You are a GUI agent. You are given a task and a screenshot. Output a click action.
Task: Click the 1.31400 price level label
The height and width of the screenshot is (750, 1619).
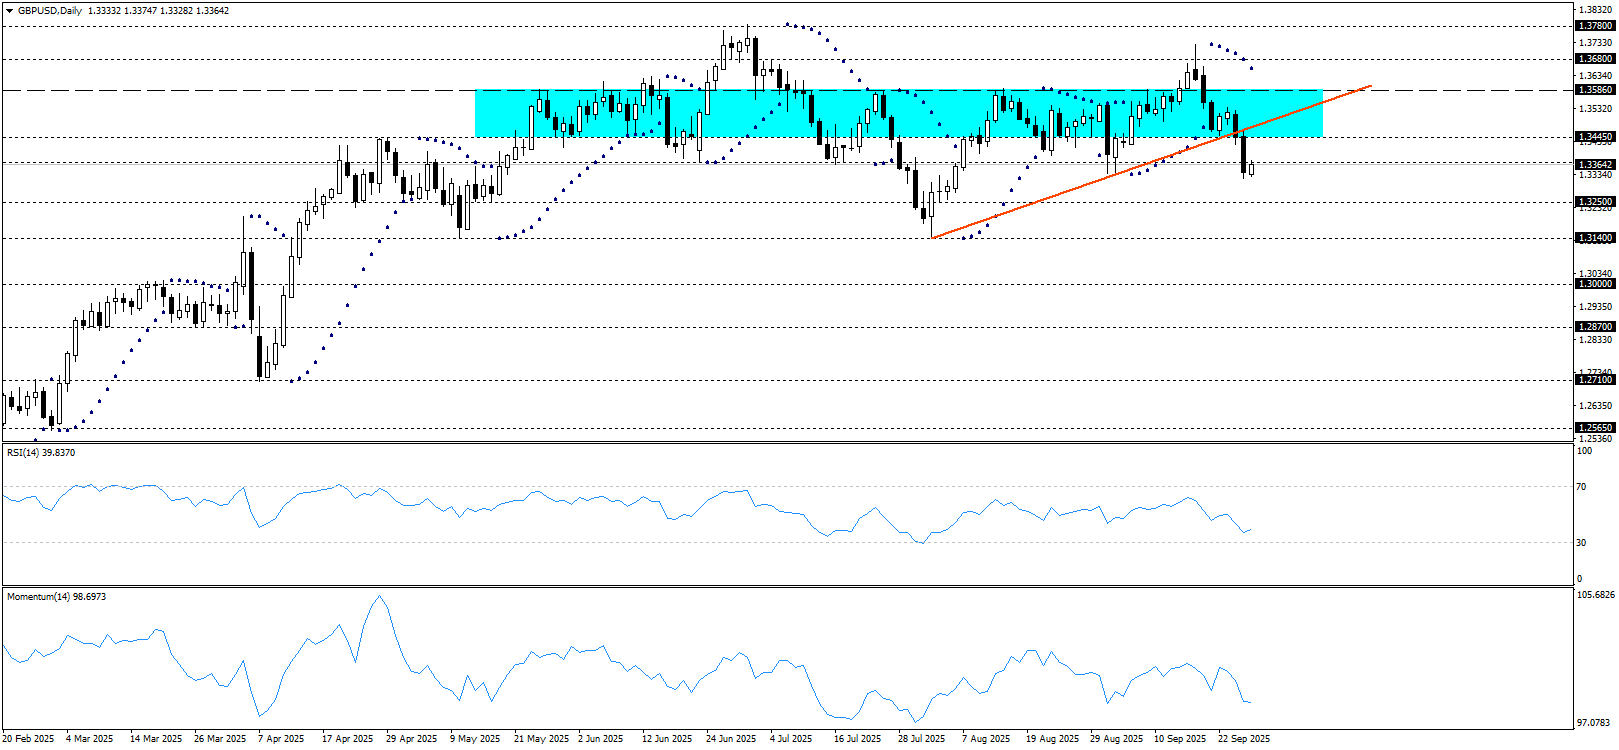click(x=1595, y=238)
